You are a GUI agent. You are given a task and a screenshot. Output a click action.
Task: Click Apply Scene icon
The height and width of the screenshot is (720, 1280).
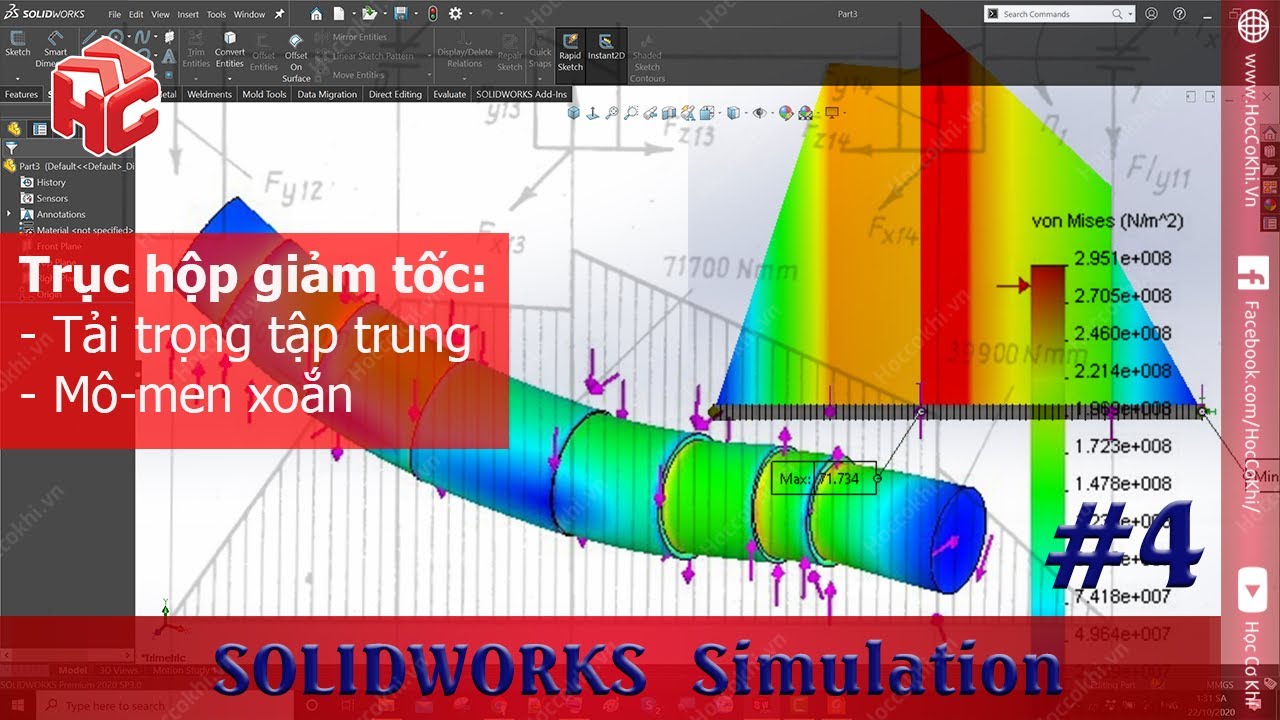805,113
